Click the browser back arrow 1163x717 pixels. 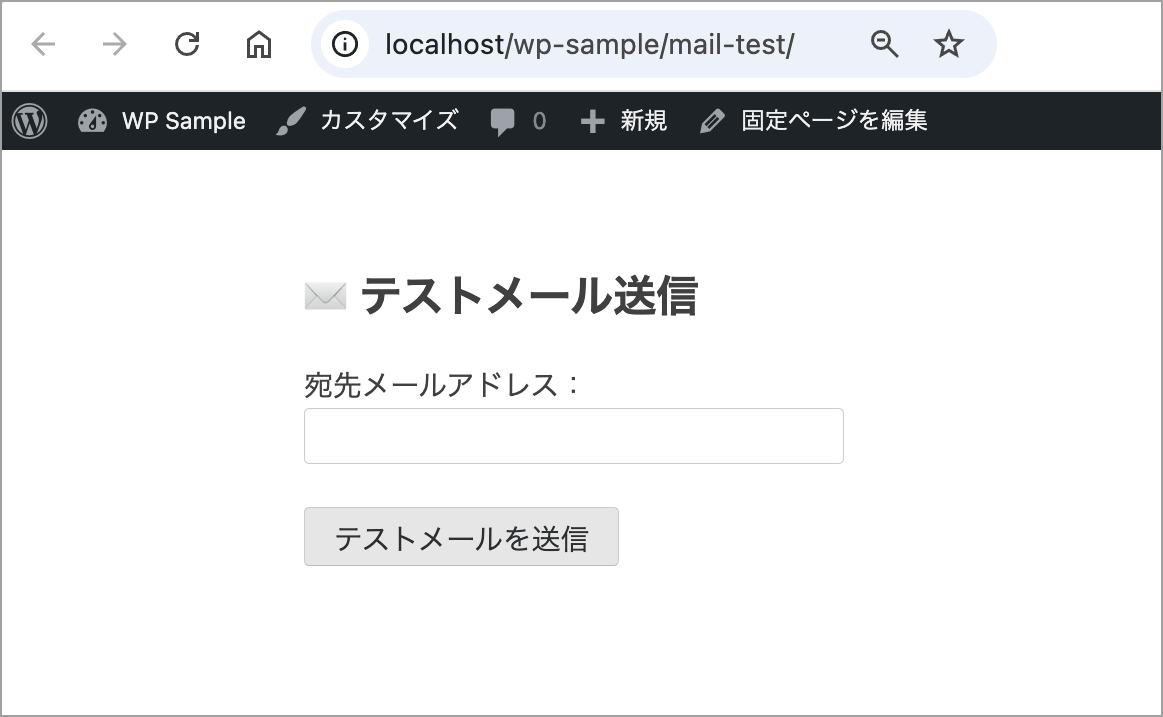[43, 44]
